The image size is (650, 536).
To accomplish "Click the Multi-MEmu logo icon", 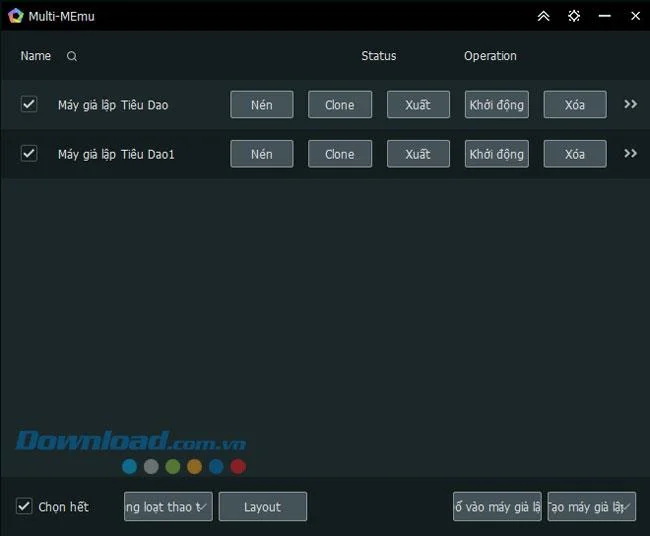I will click(16, 16).
